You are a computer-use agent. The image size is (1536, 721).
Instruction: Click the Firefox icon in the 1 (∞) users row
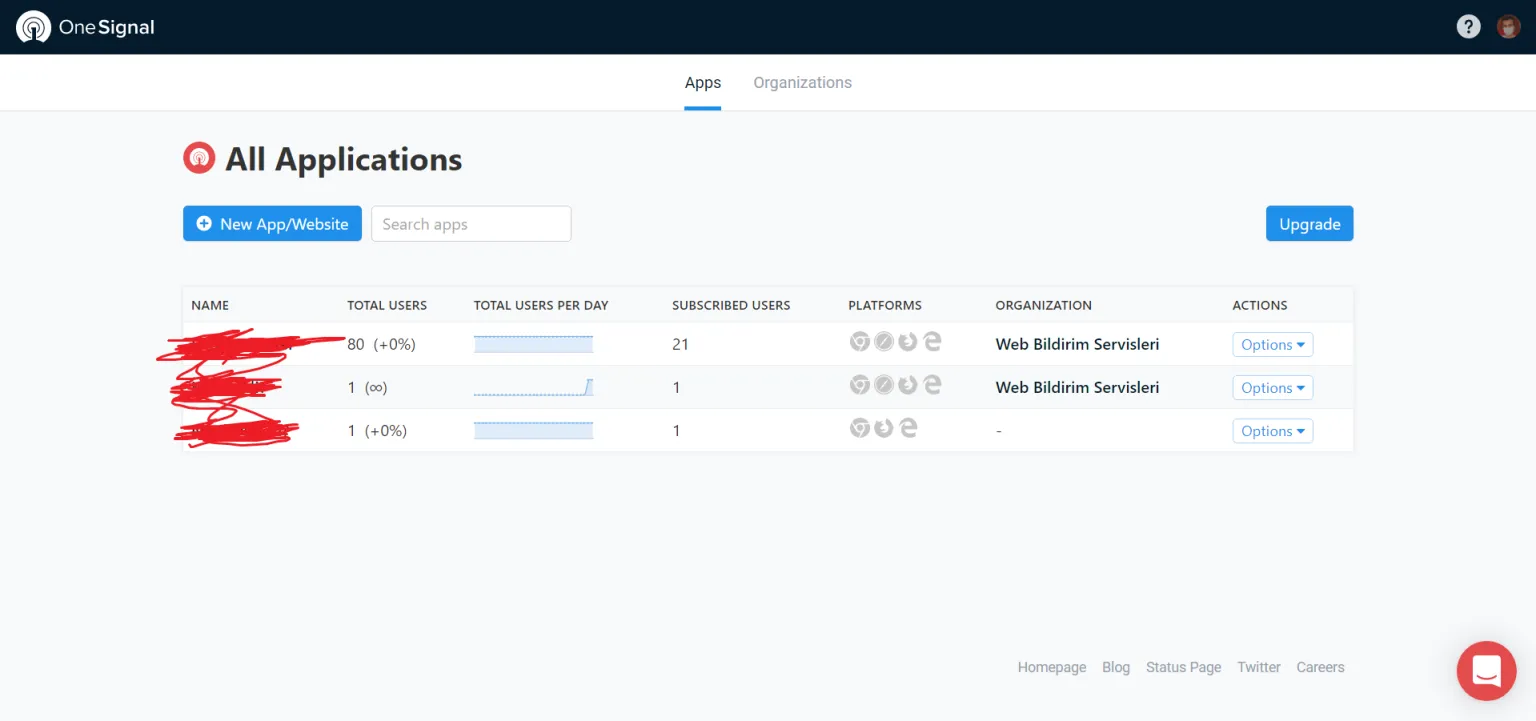pyautogui.click(x=908, y=385)
